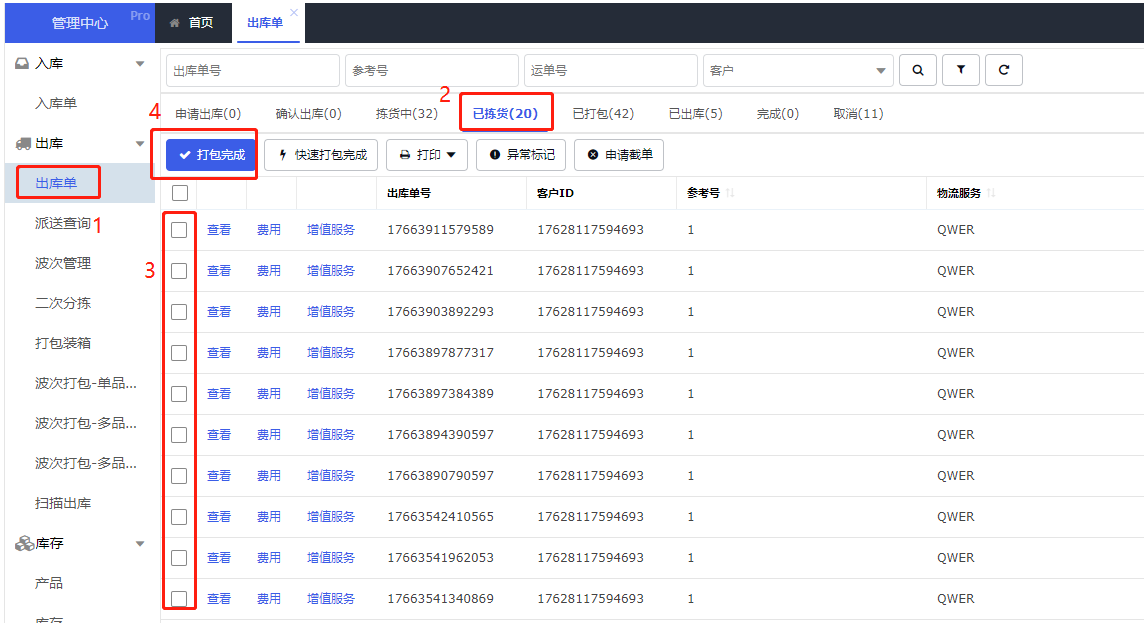
Task: Select the 拣货中(32) status tab
Action: pos(406,114)
